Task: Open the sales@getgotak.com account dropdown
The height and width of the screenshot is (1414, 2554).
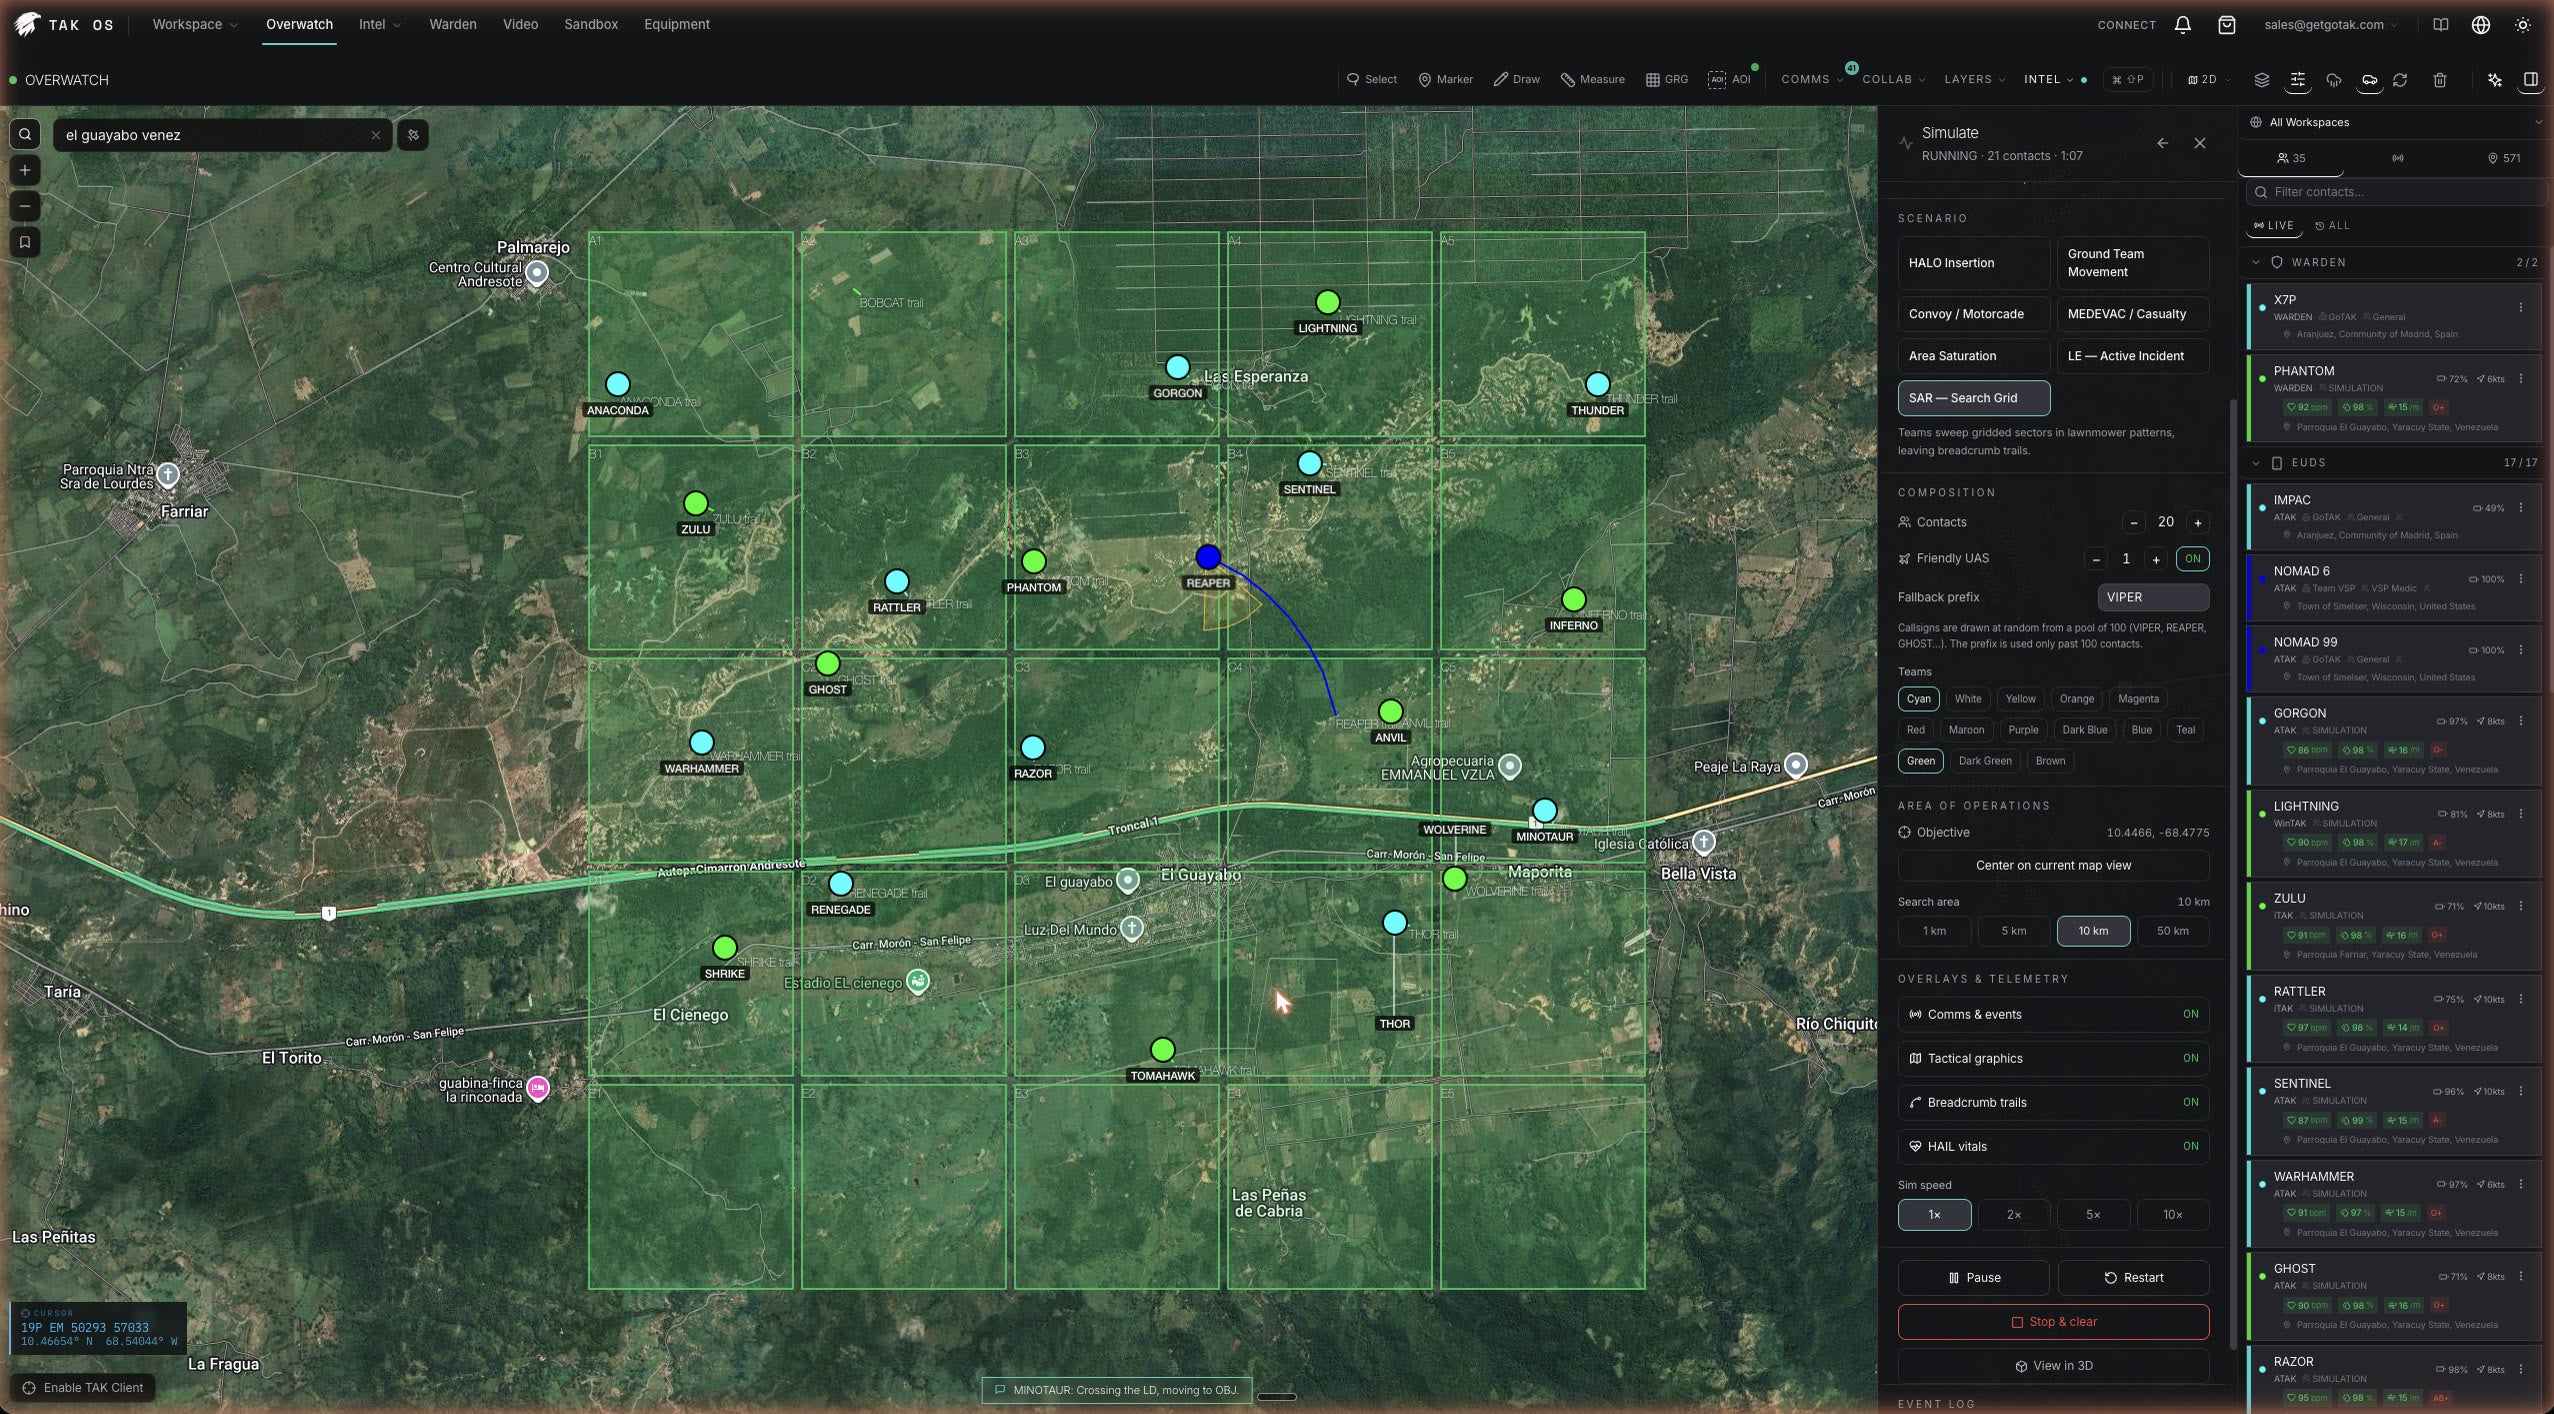Action: coord(2331,25)
